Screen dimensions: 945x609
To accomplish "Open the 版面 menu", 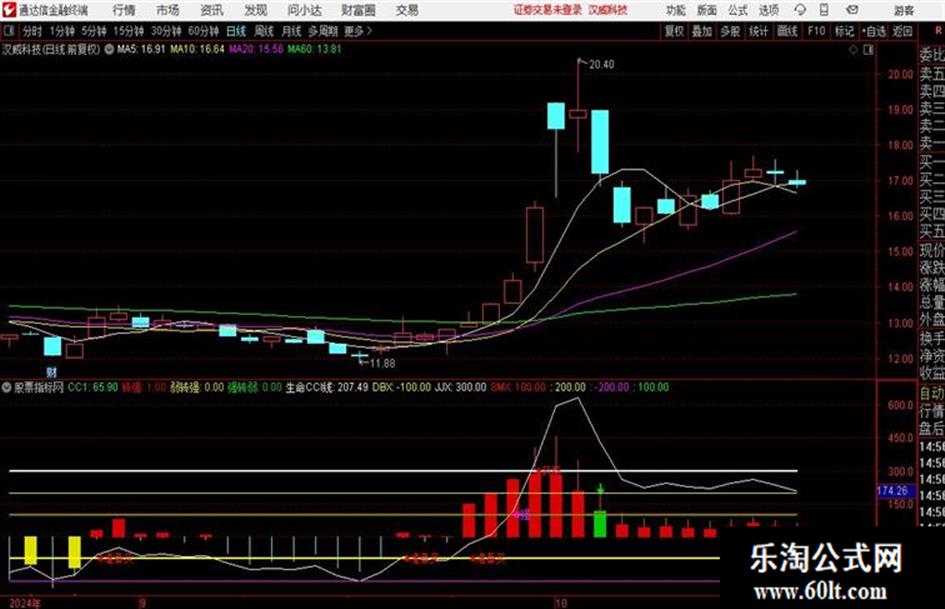I will [706, 10].
